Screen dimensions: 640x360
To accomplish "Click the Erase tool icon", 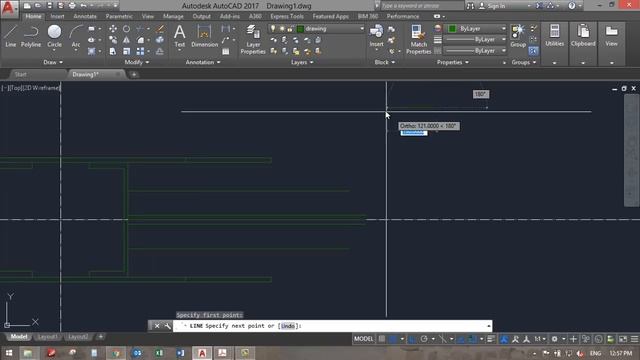I will (160, 29).
